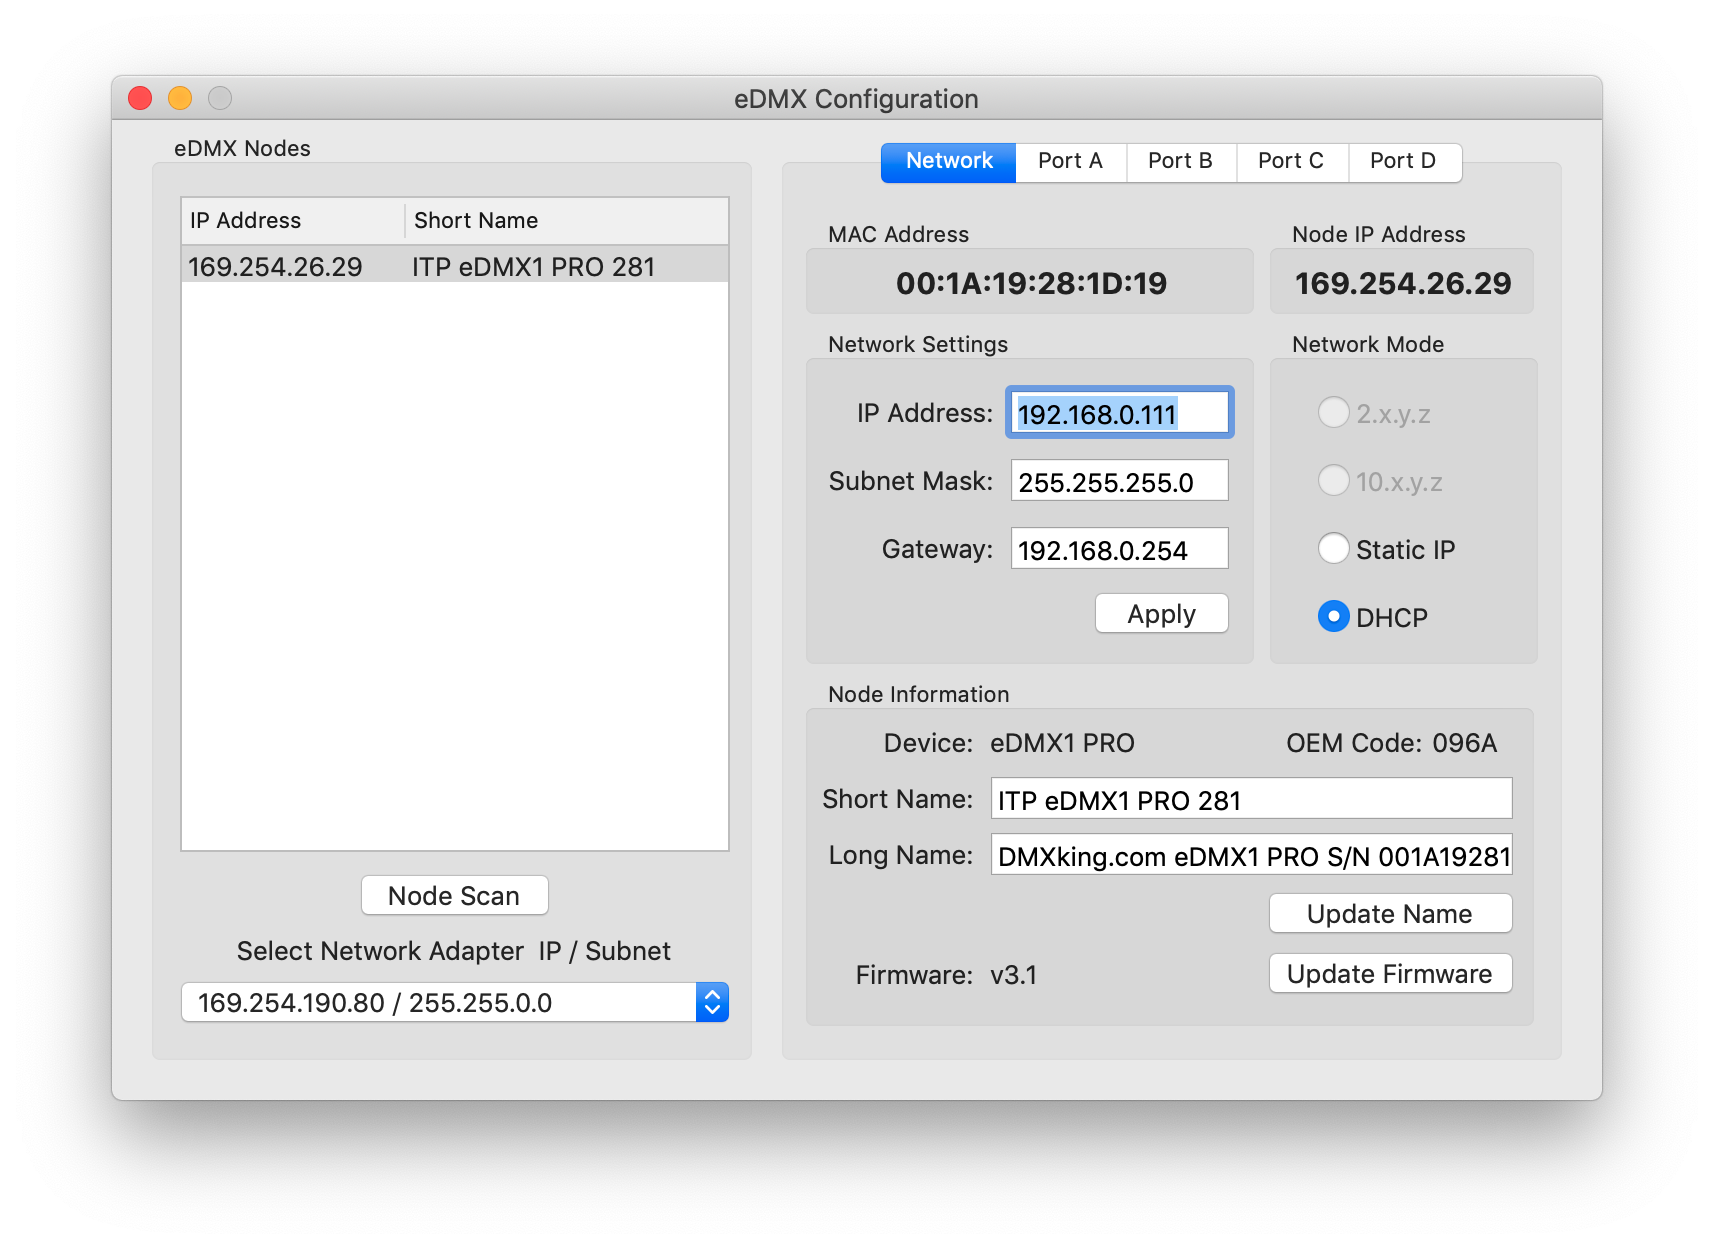1714x1248 pixels.
Task: Click the Node Scan button
Action: 454,895
